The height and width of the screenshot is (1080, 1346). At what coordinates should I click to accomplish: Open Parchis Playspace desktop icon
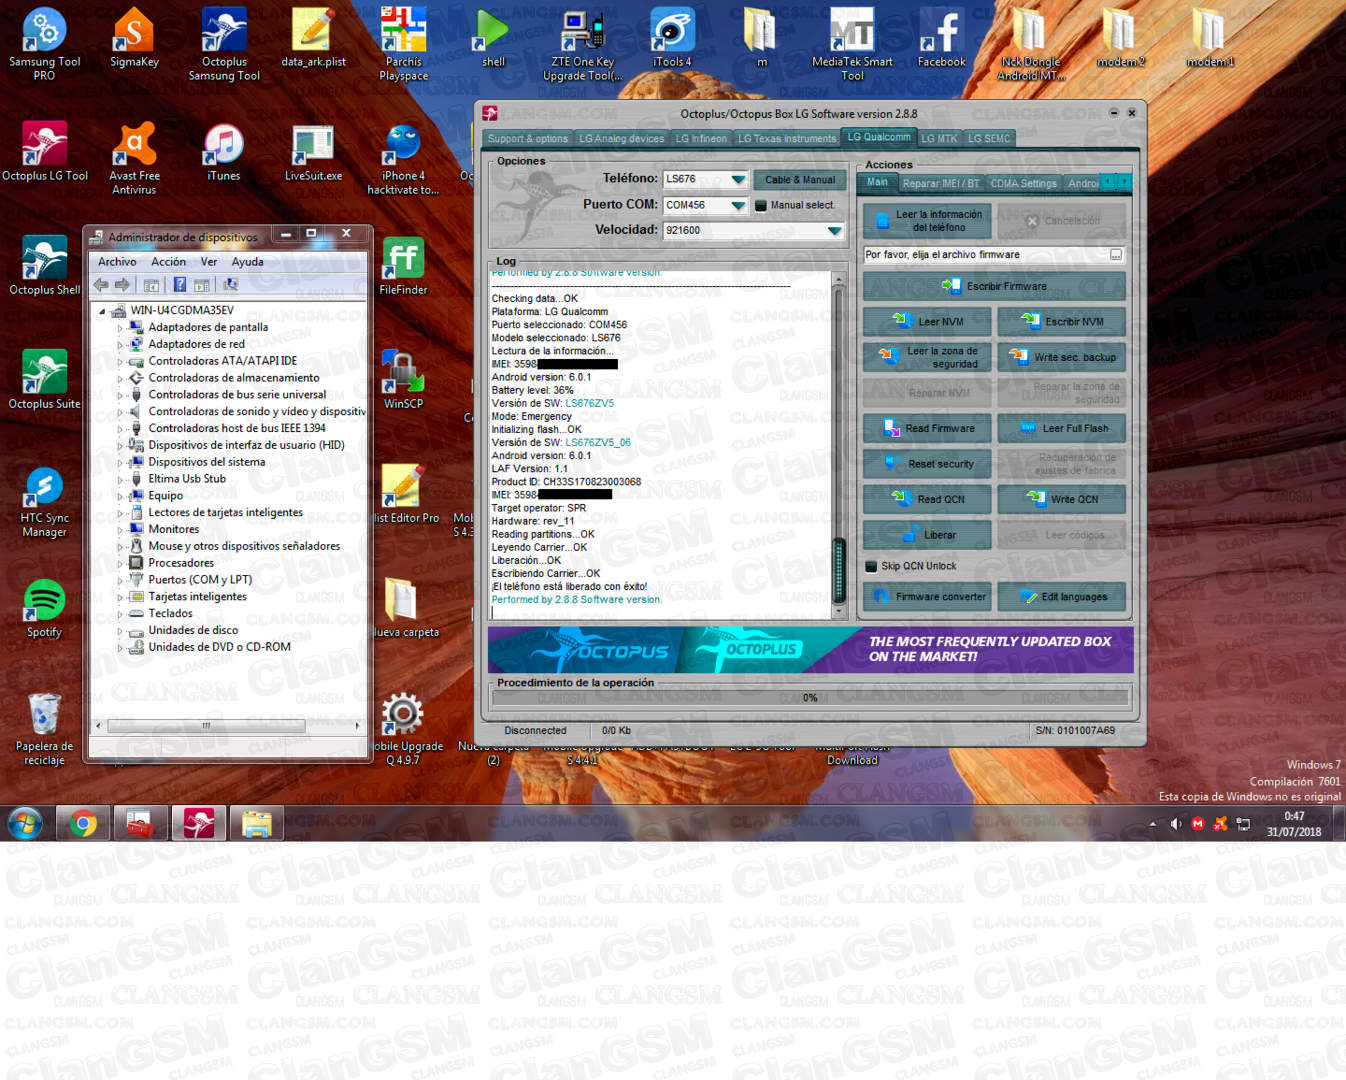(404, 44)
